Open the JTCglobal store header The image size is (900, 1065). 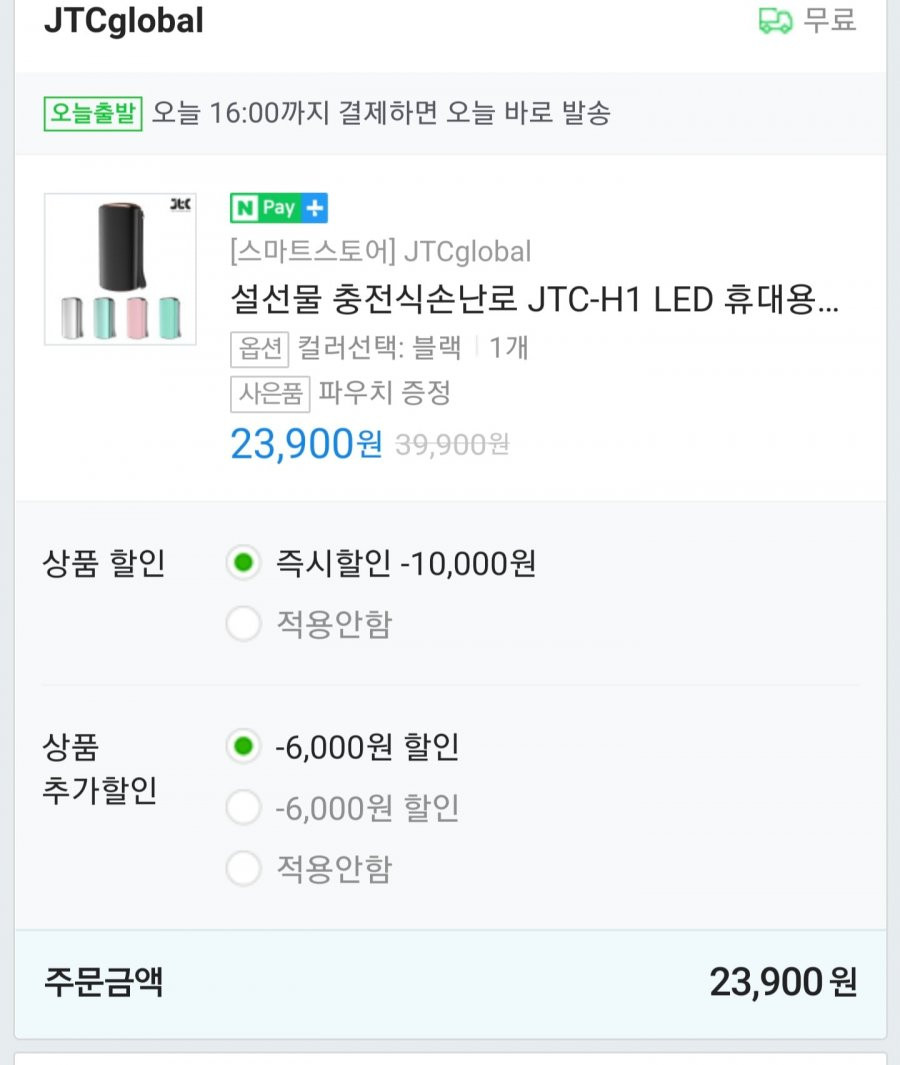(x=124, y=20)
